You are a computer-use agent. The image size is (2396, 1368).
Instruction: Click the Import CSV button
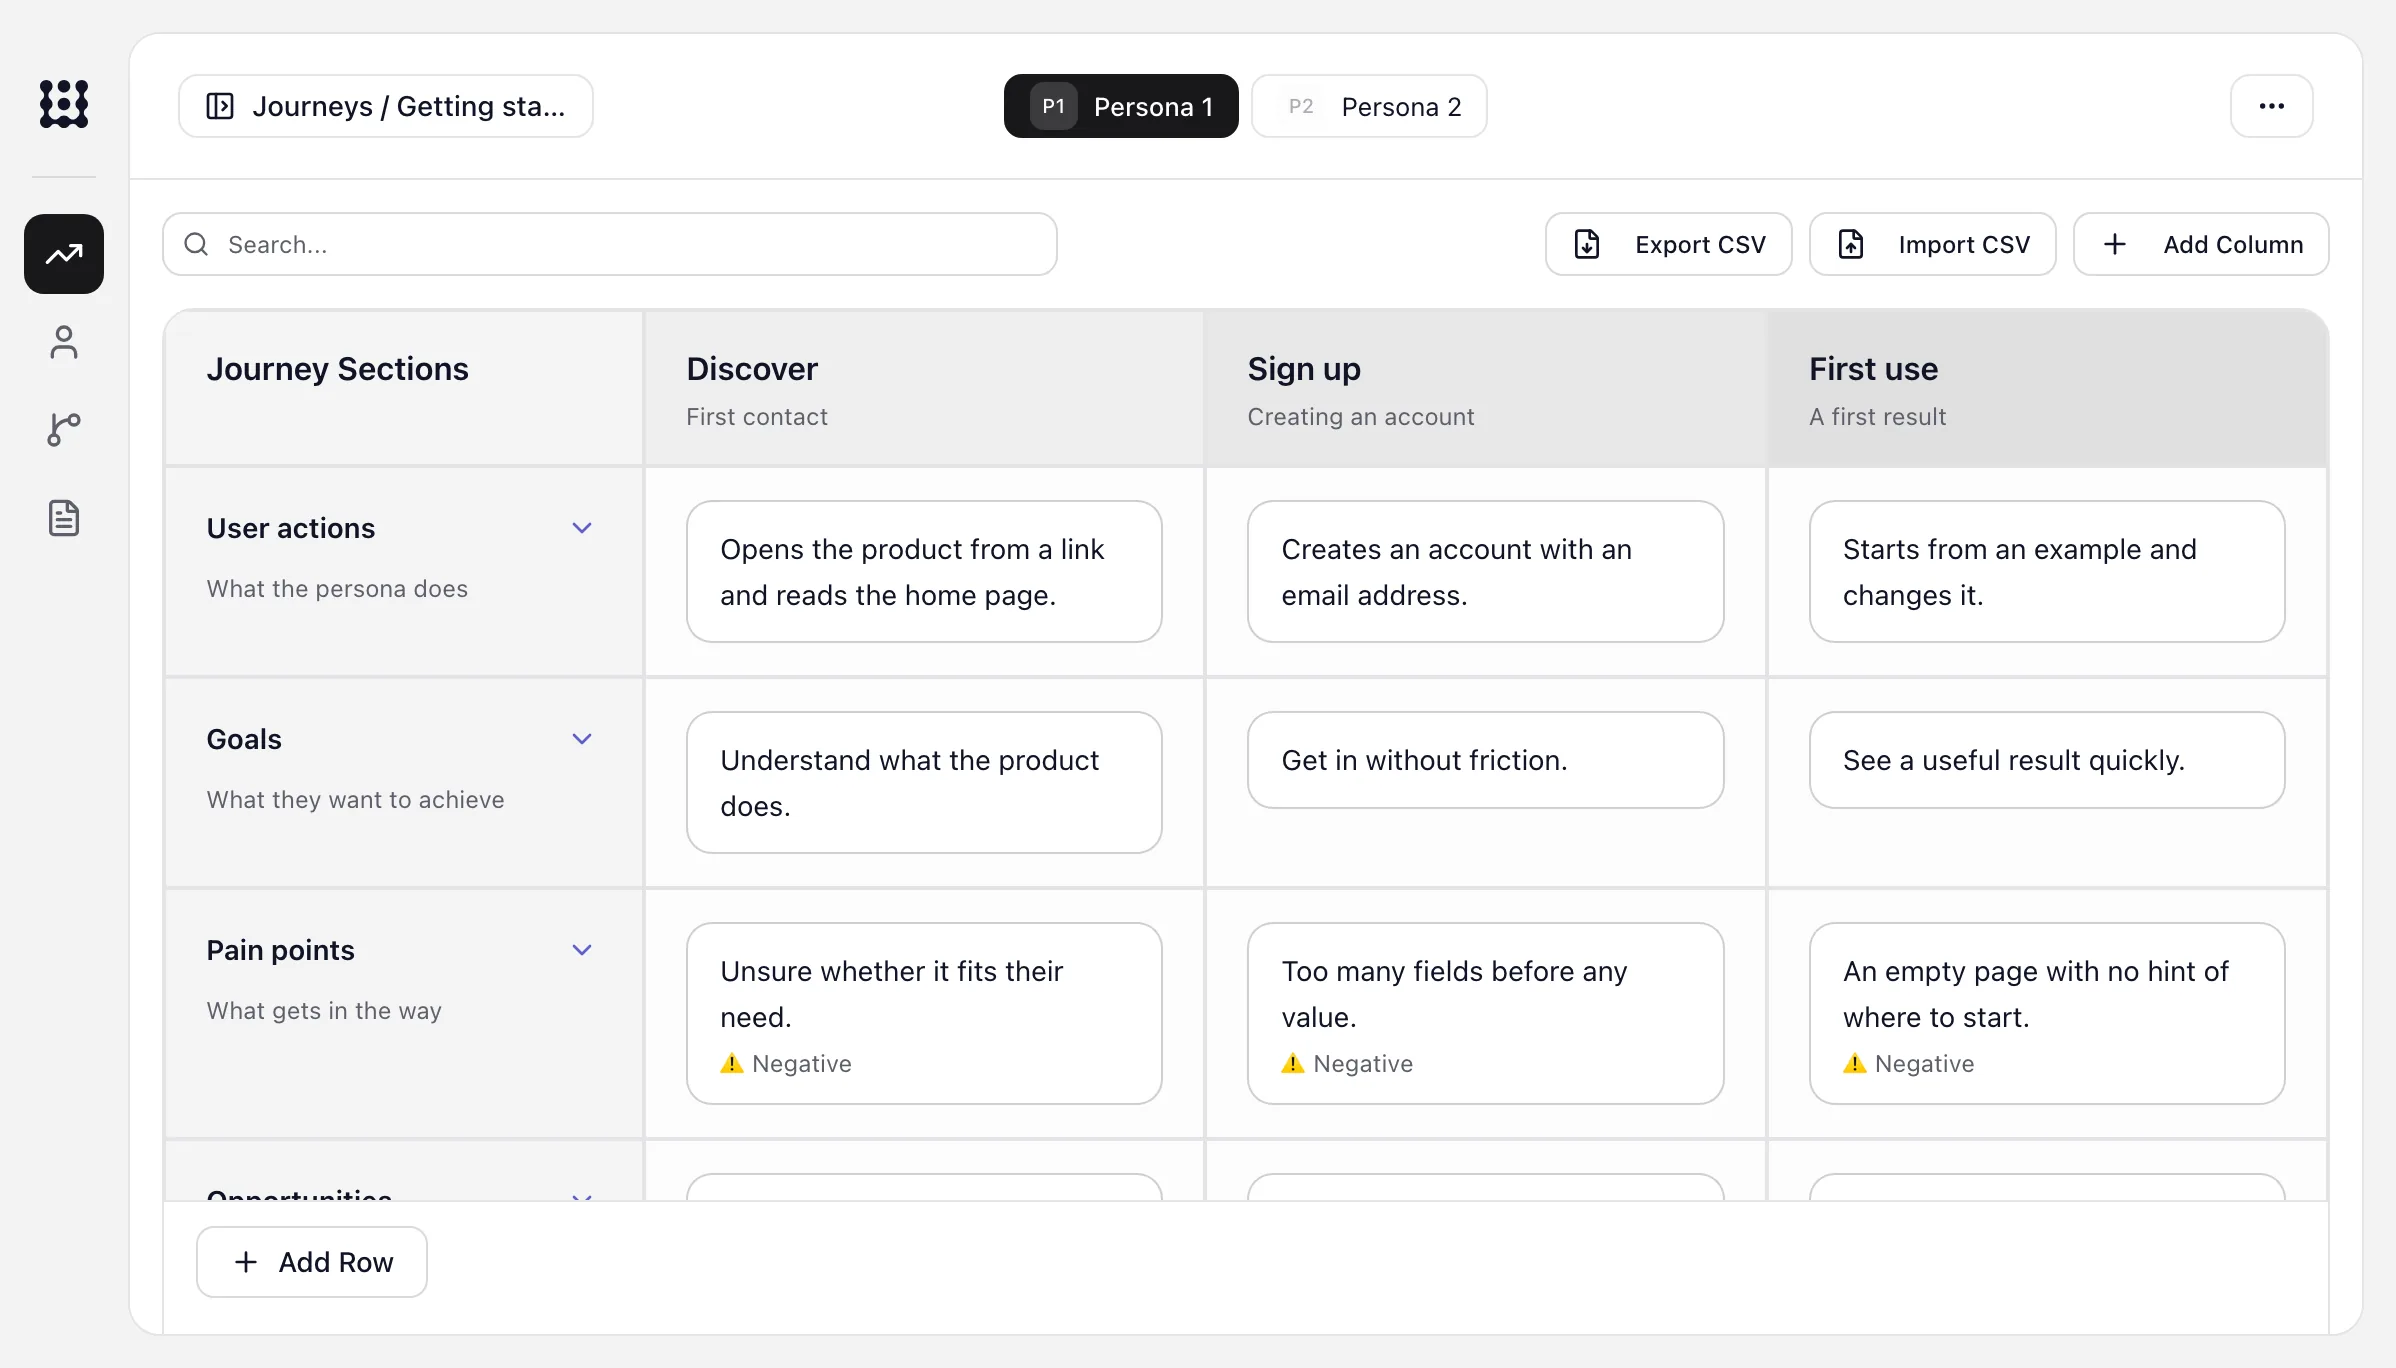(1932, 244)
